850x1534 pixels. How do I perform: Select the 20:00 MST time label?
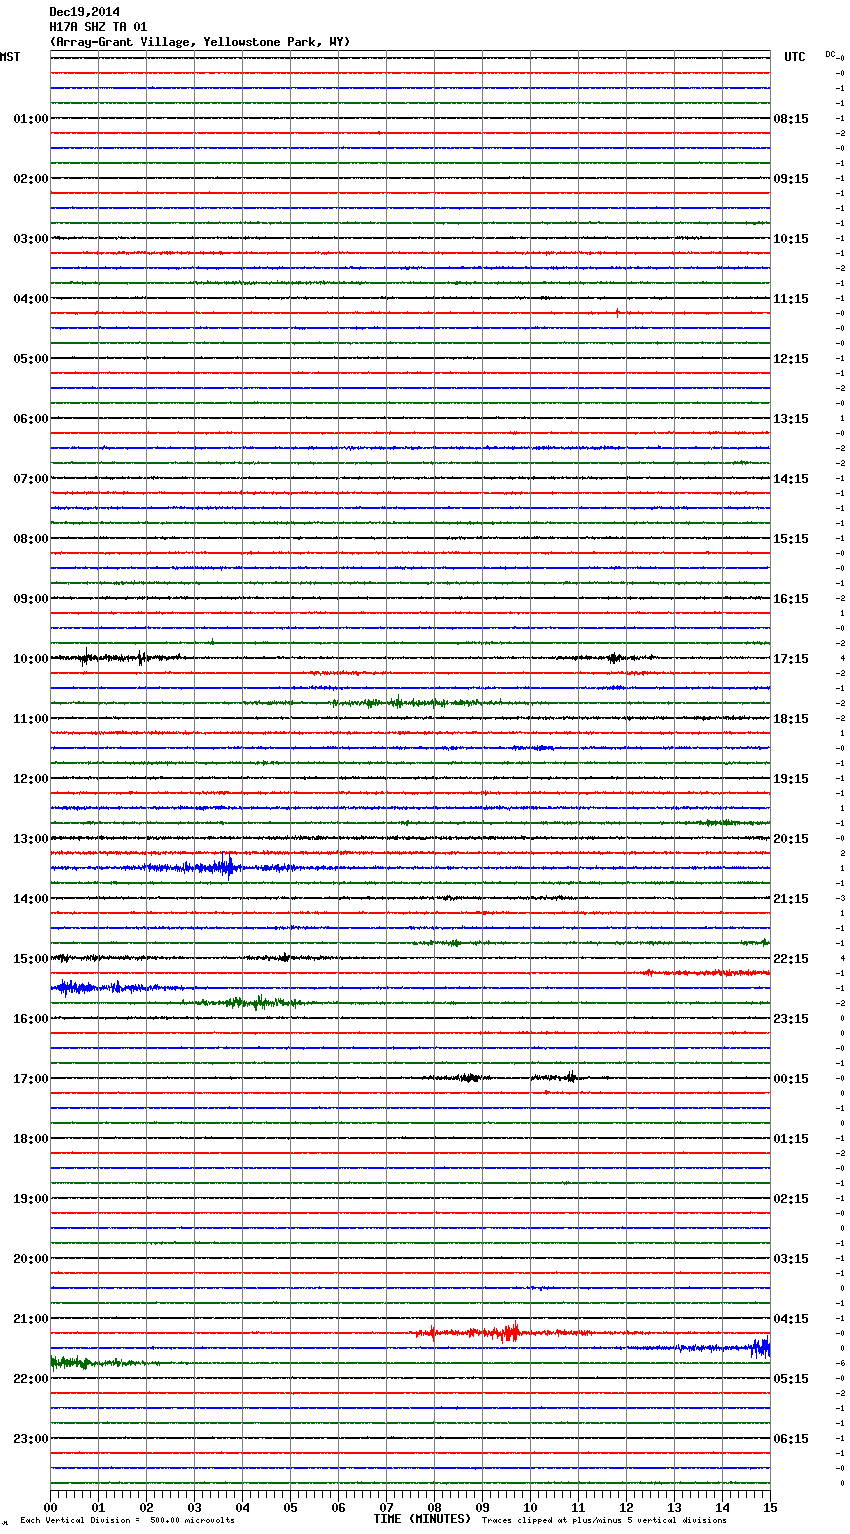tap(31, 1259)
